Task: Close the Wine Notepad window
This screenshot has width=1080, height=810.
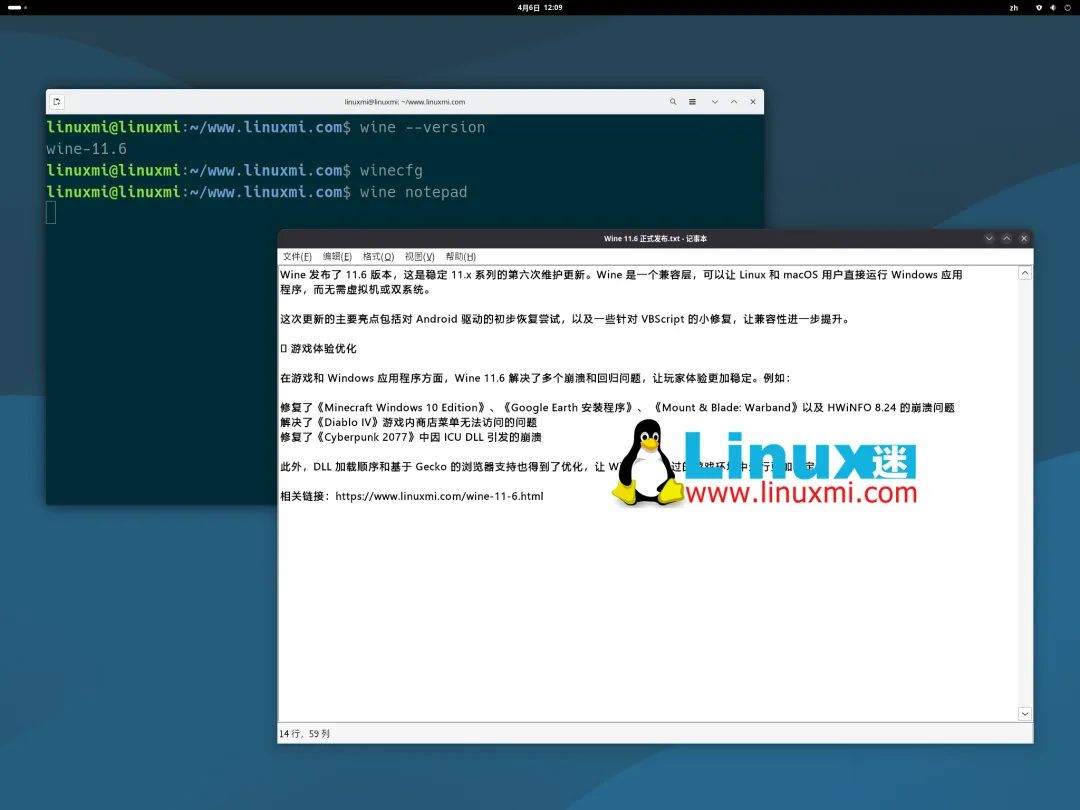Action: (x=1024, y=238)
